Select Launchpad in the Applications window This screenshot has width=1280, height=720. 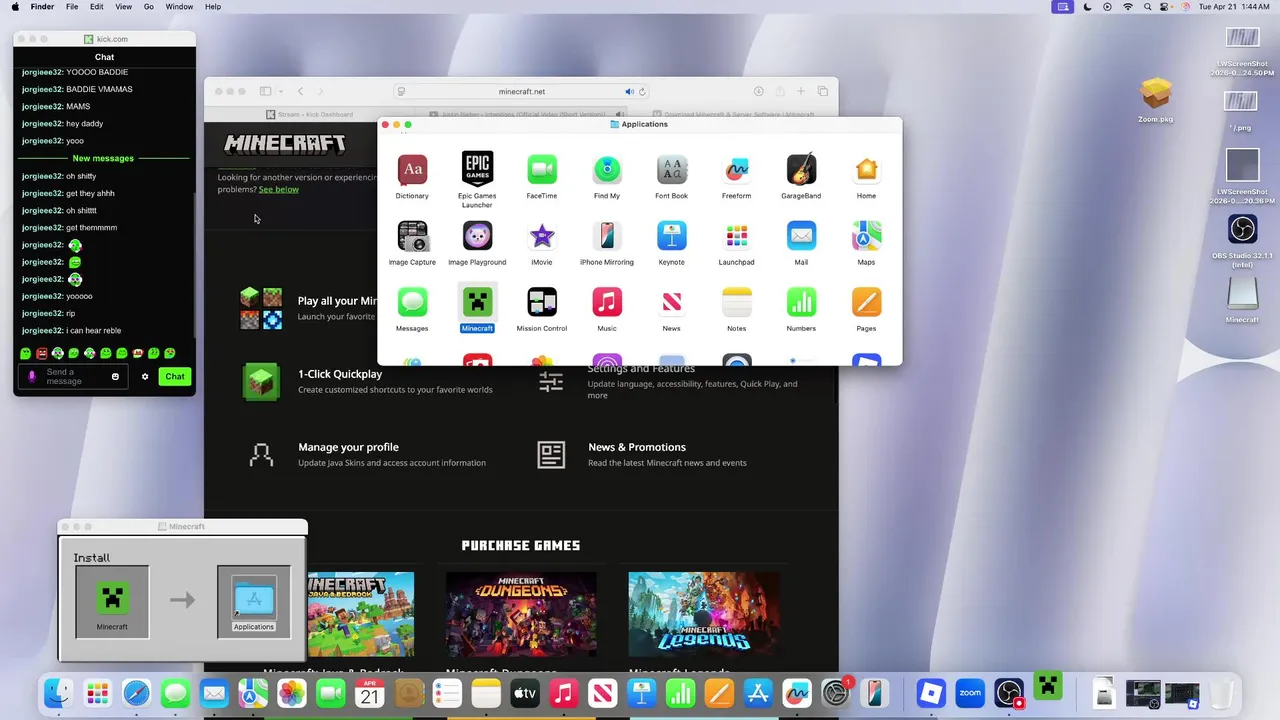[737, 236]
